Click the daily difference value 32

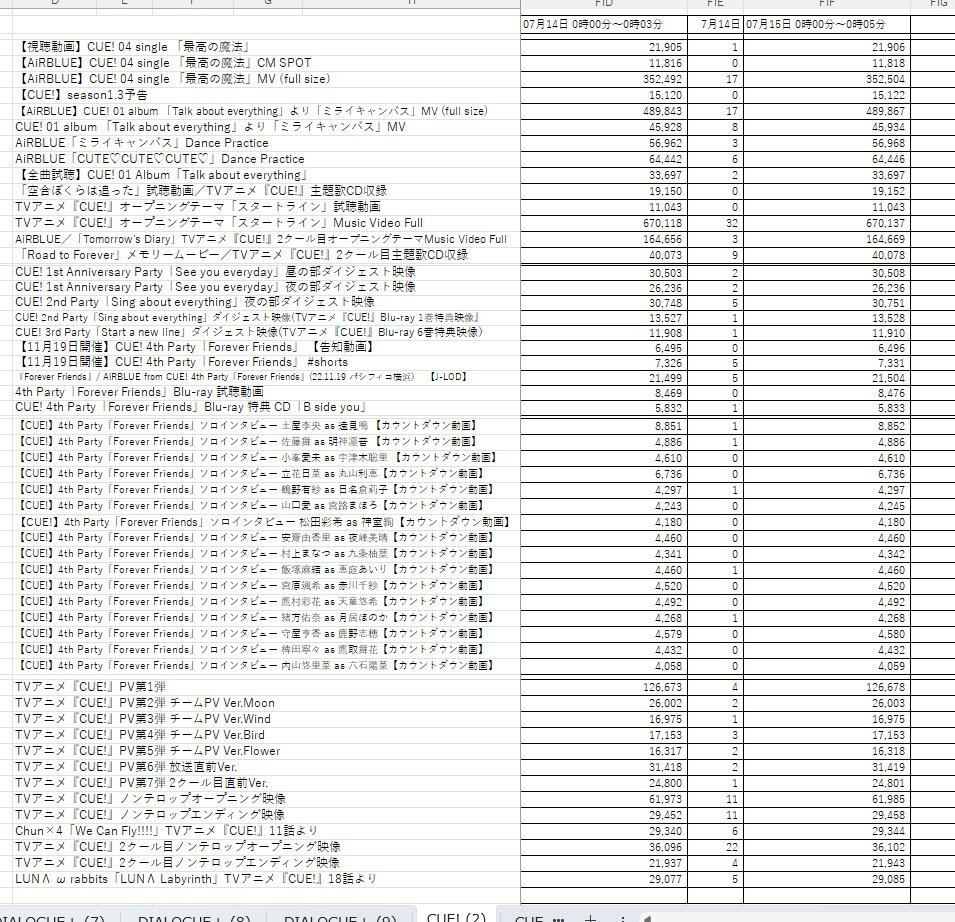715,223
